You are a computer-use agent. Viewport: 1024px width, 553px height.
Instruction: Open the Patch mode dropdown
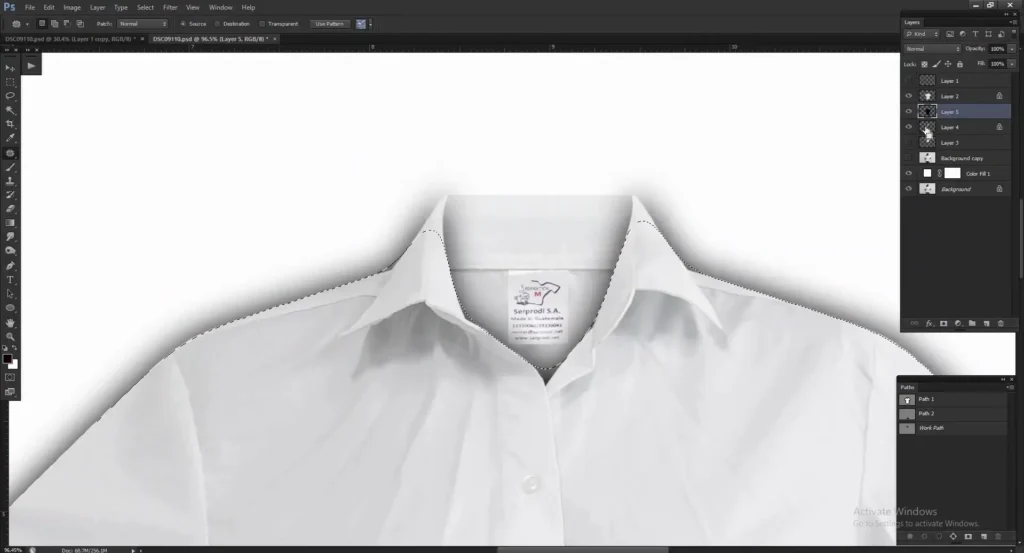pyautogui.click(x=142, y=23)
